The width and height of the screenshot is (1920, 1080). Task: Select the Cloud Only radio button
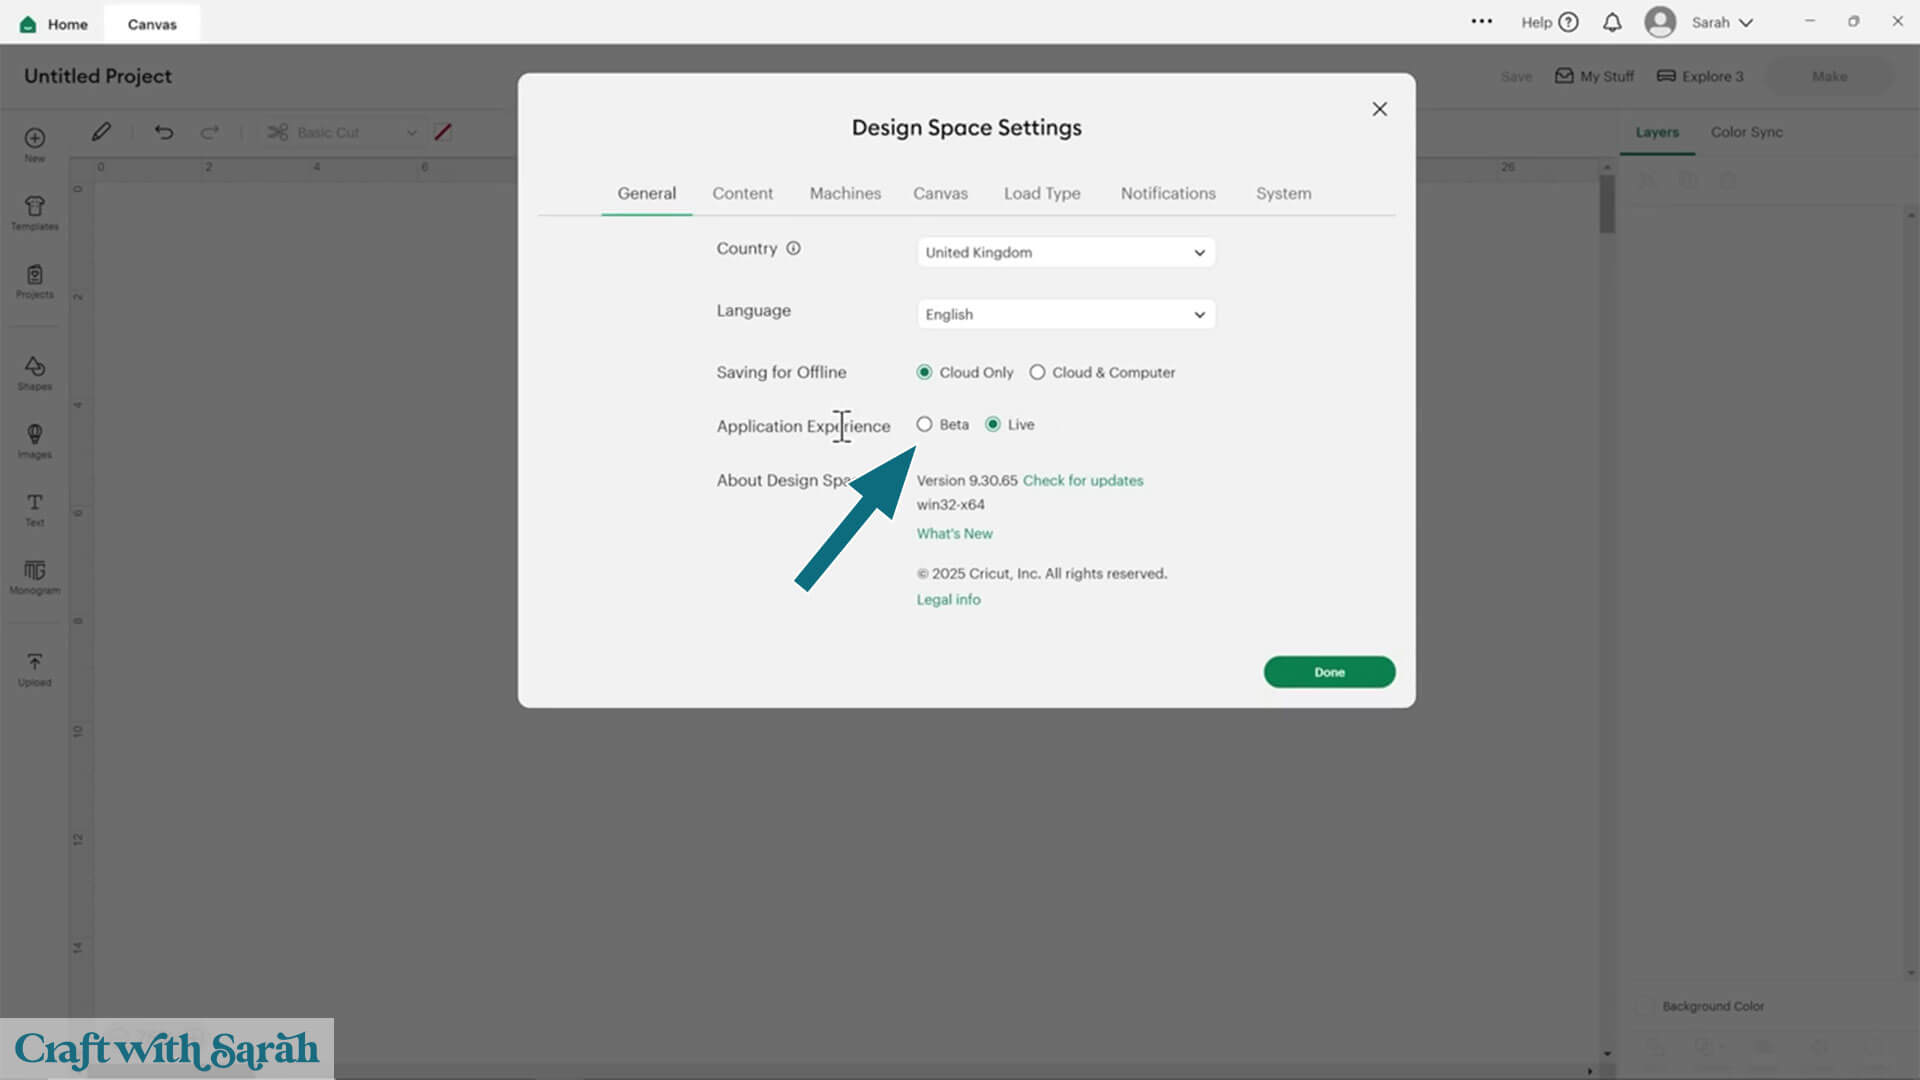[924, 372]
